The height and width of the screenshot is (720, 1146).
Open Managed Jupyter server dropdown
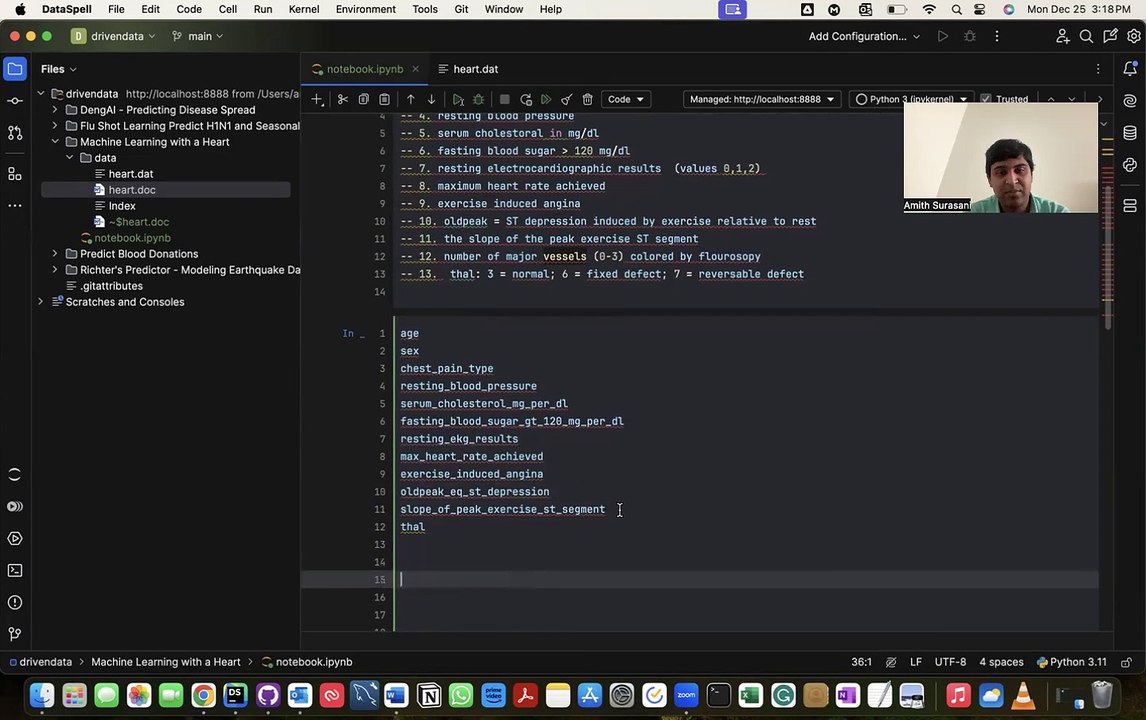(x=762, y=99)
